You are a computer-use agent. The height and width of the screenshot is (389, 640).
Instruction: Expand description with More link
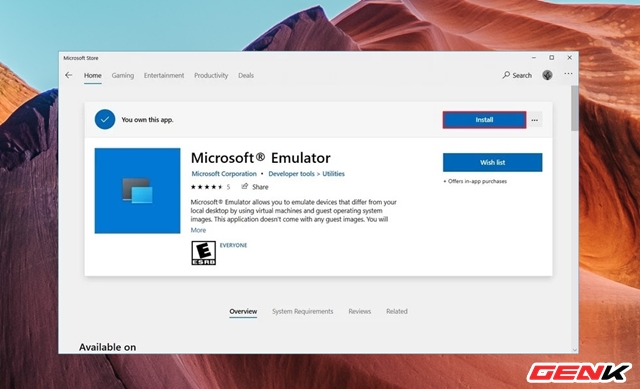(198, 230)
